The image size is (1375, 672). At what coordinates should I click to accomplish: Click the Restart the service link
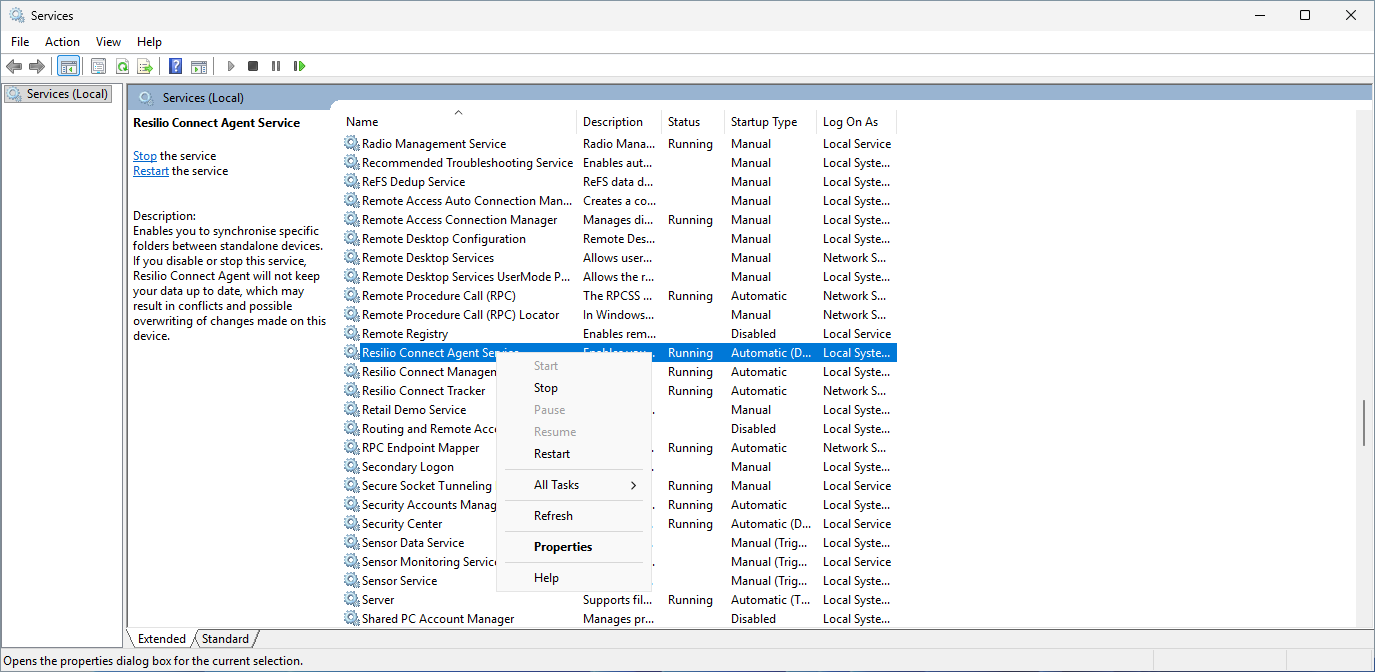151,171
